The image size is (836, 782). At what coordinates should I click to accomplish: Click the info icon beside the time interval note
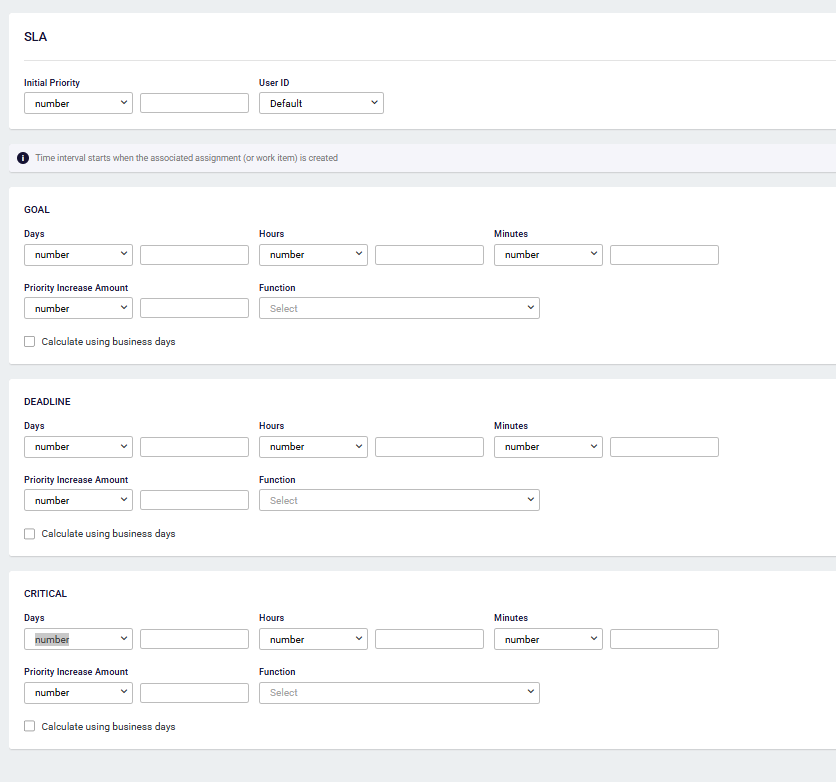point(23,158)
